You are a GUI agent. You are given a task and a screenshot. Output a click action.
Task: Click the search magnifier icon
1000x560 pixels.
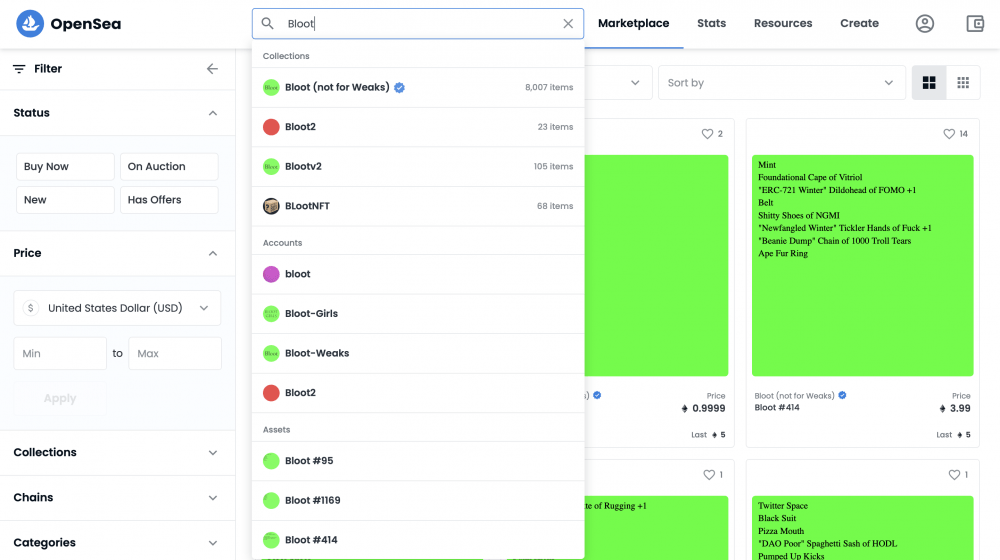pos(268,24)
